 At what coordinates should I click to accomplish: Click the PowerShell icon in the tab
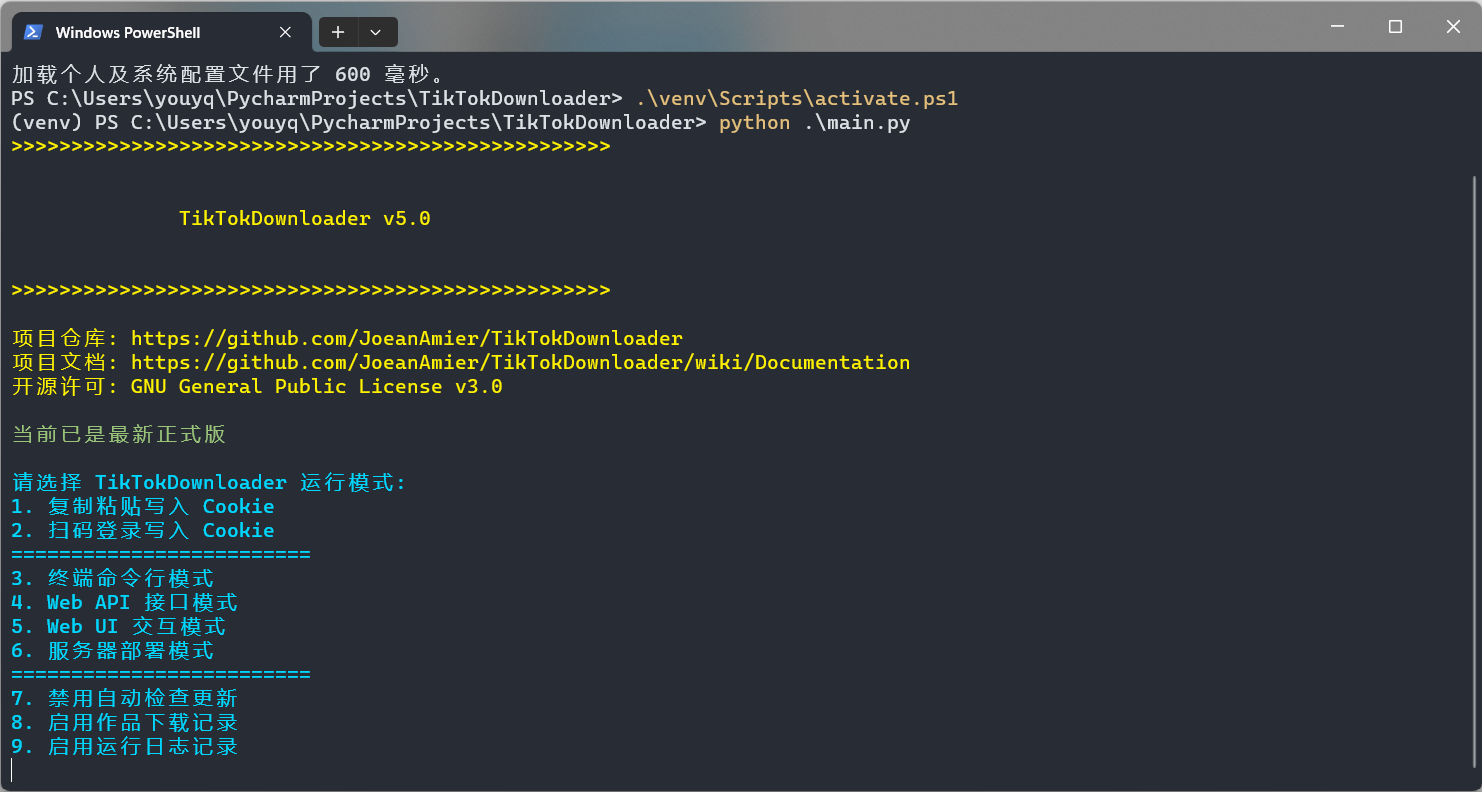[33, 32]
